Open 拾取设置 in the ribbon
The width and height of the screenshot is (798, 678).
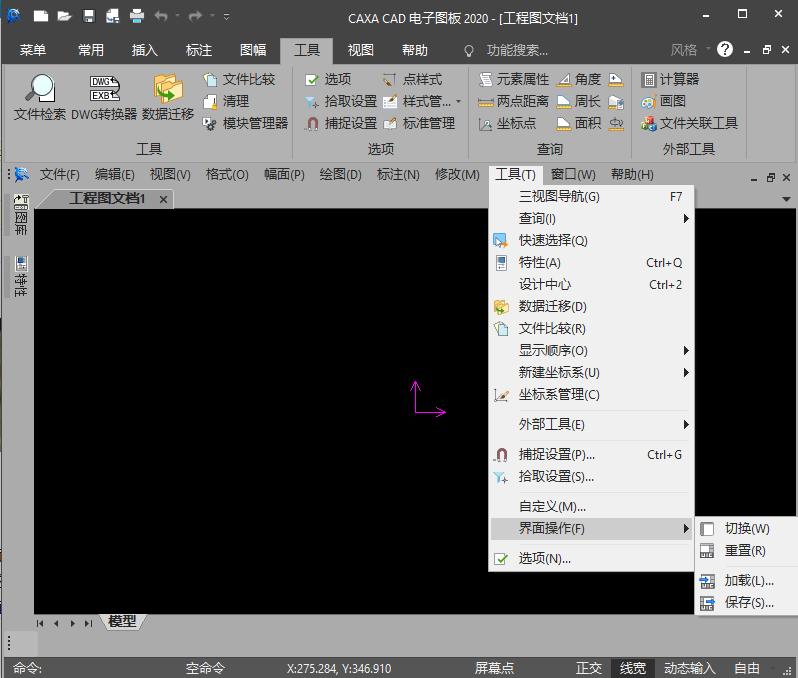tap(341, 101)
